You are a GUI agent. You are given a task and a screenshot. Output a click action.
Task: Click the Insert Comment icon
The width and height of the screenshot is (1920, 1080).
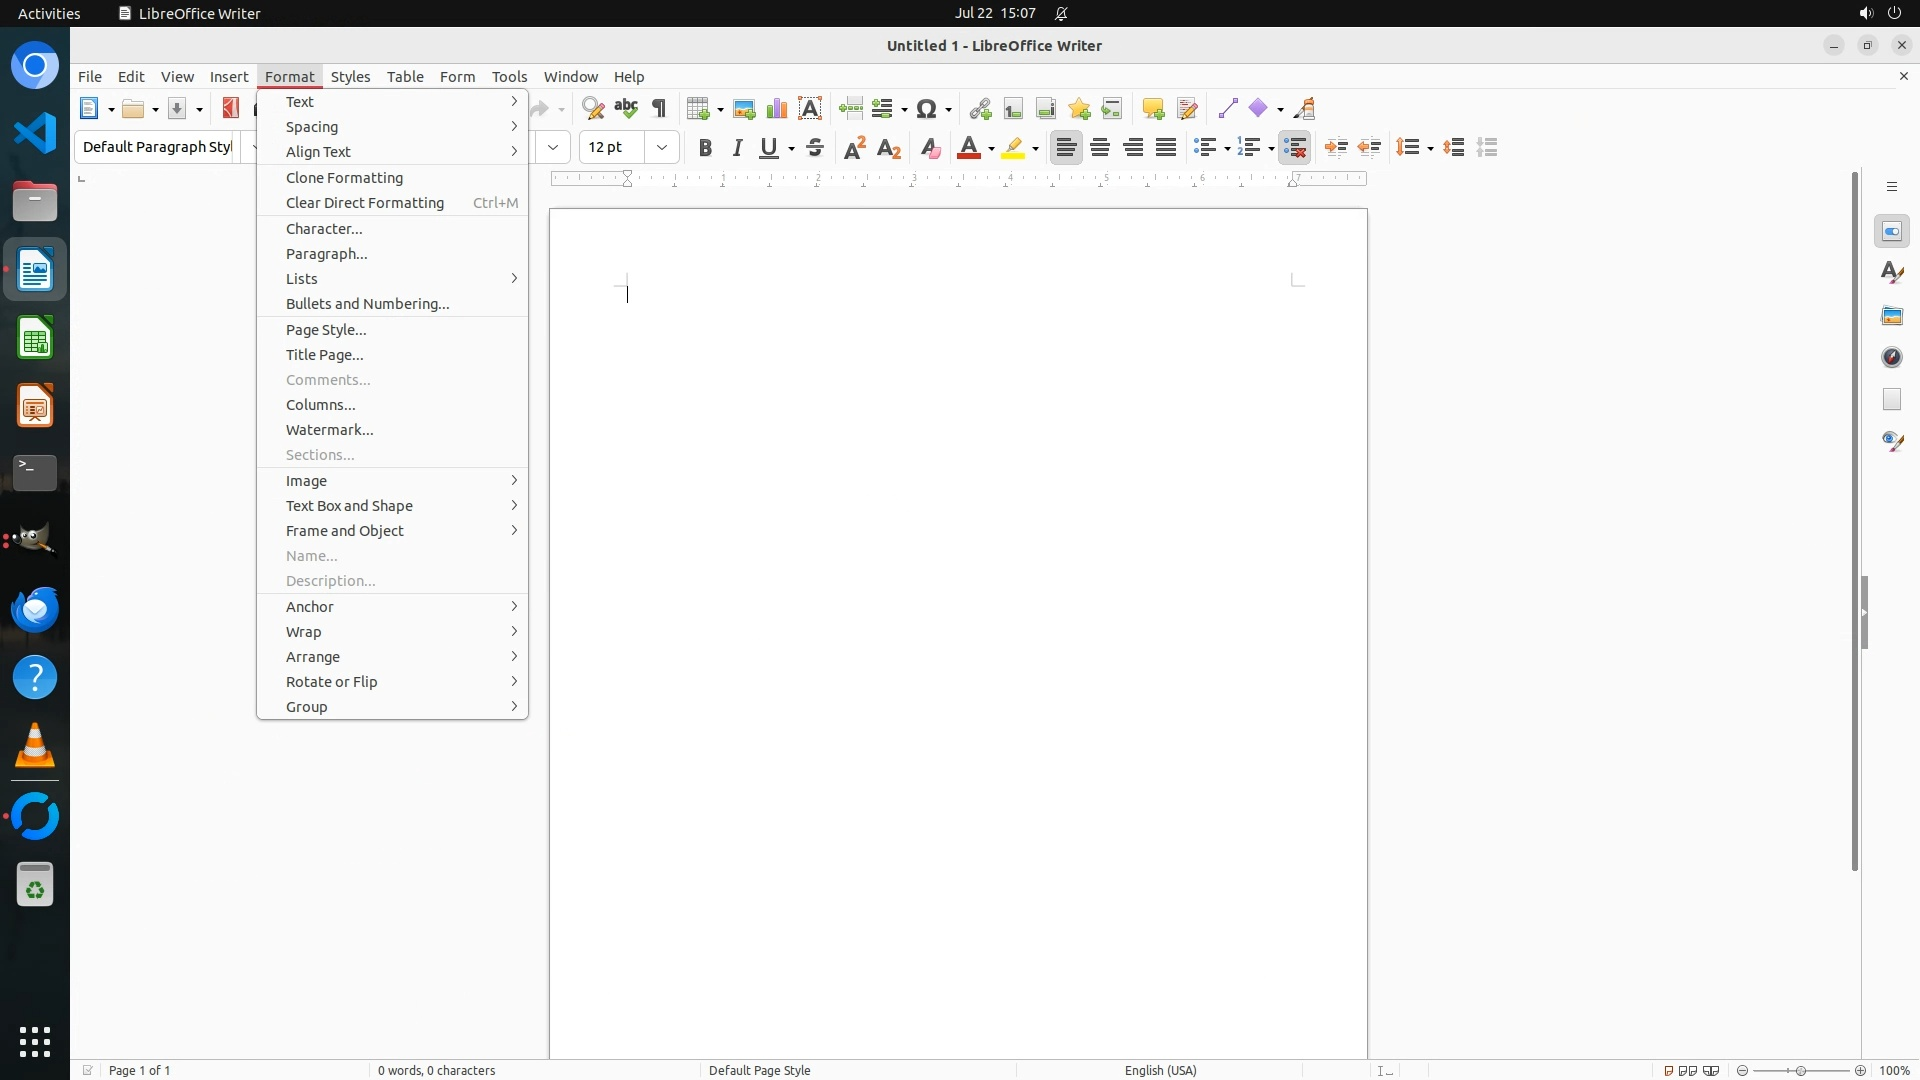(1153, 109)
